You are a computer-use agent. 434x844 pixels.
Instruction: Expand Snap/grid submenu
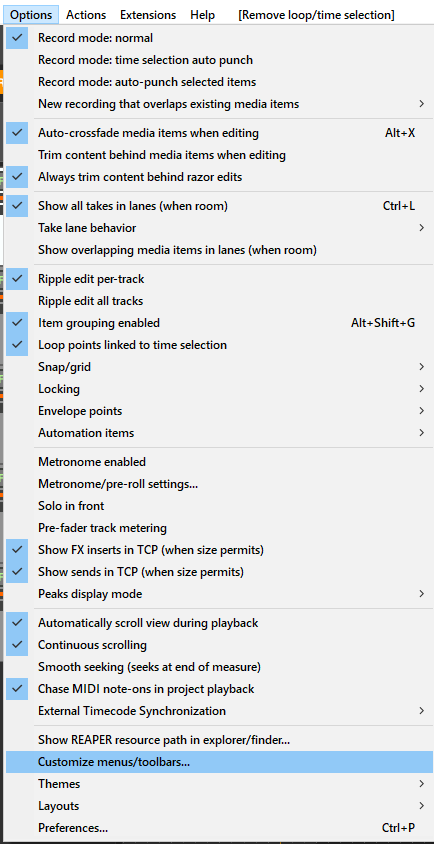[219, 367]
